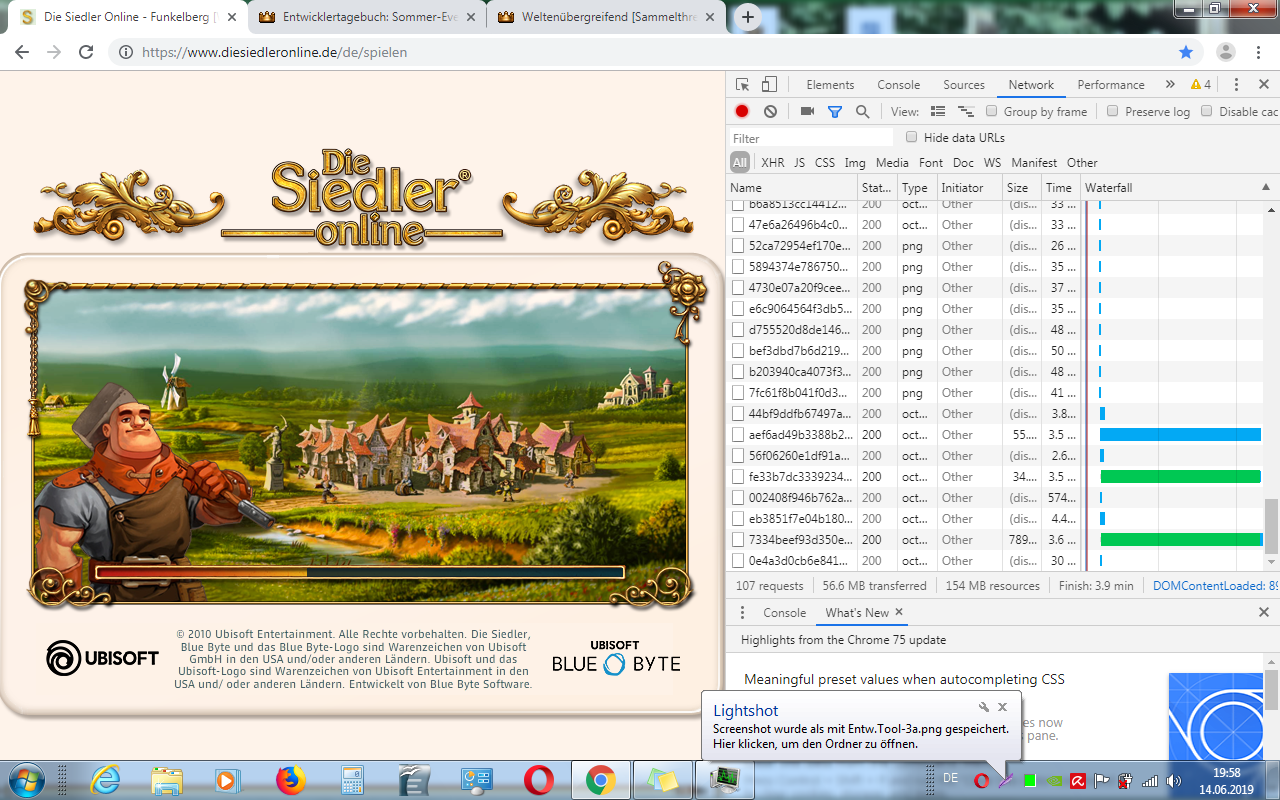Select the All filter button
The height and width of the screenshot is (800, 1280).
(x=739, y=163)
